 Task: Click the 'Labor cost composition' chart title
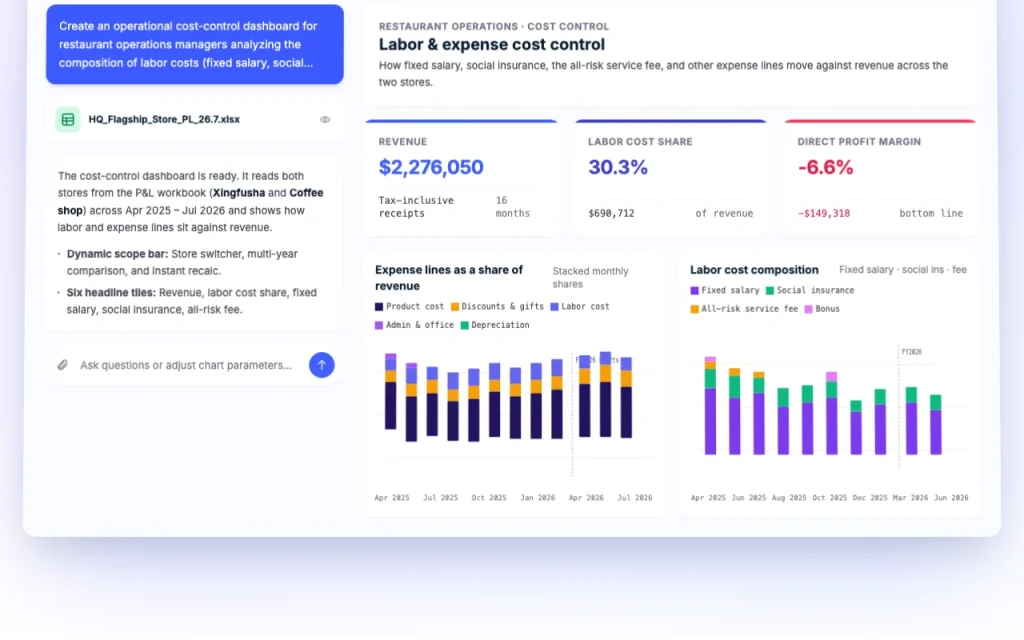click(x=754, y=270)
